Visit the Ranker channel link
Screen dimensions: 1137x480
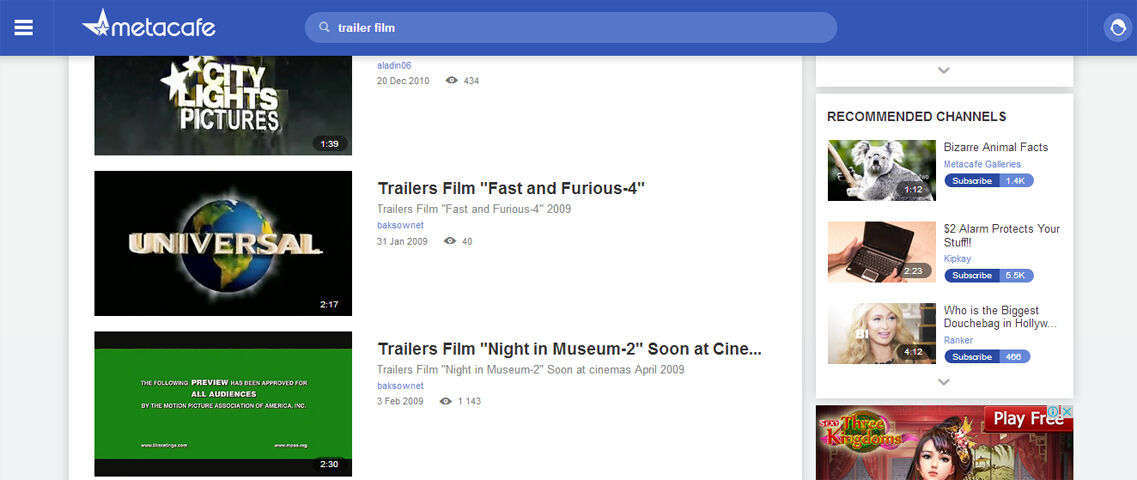(958, 340)
